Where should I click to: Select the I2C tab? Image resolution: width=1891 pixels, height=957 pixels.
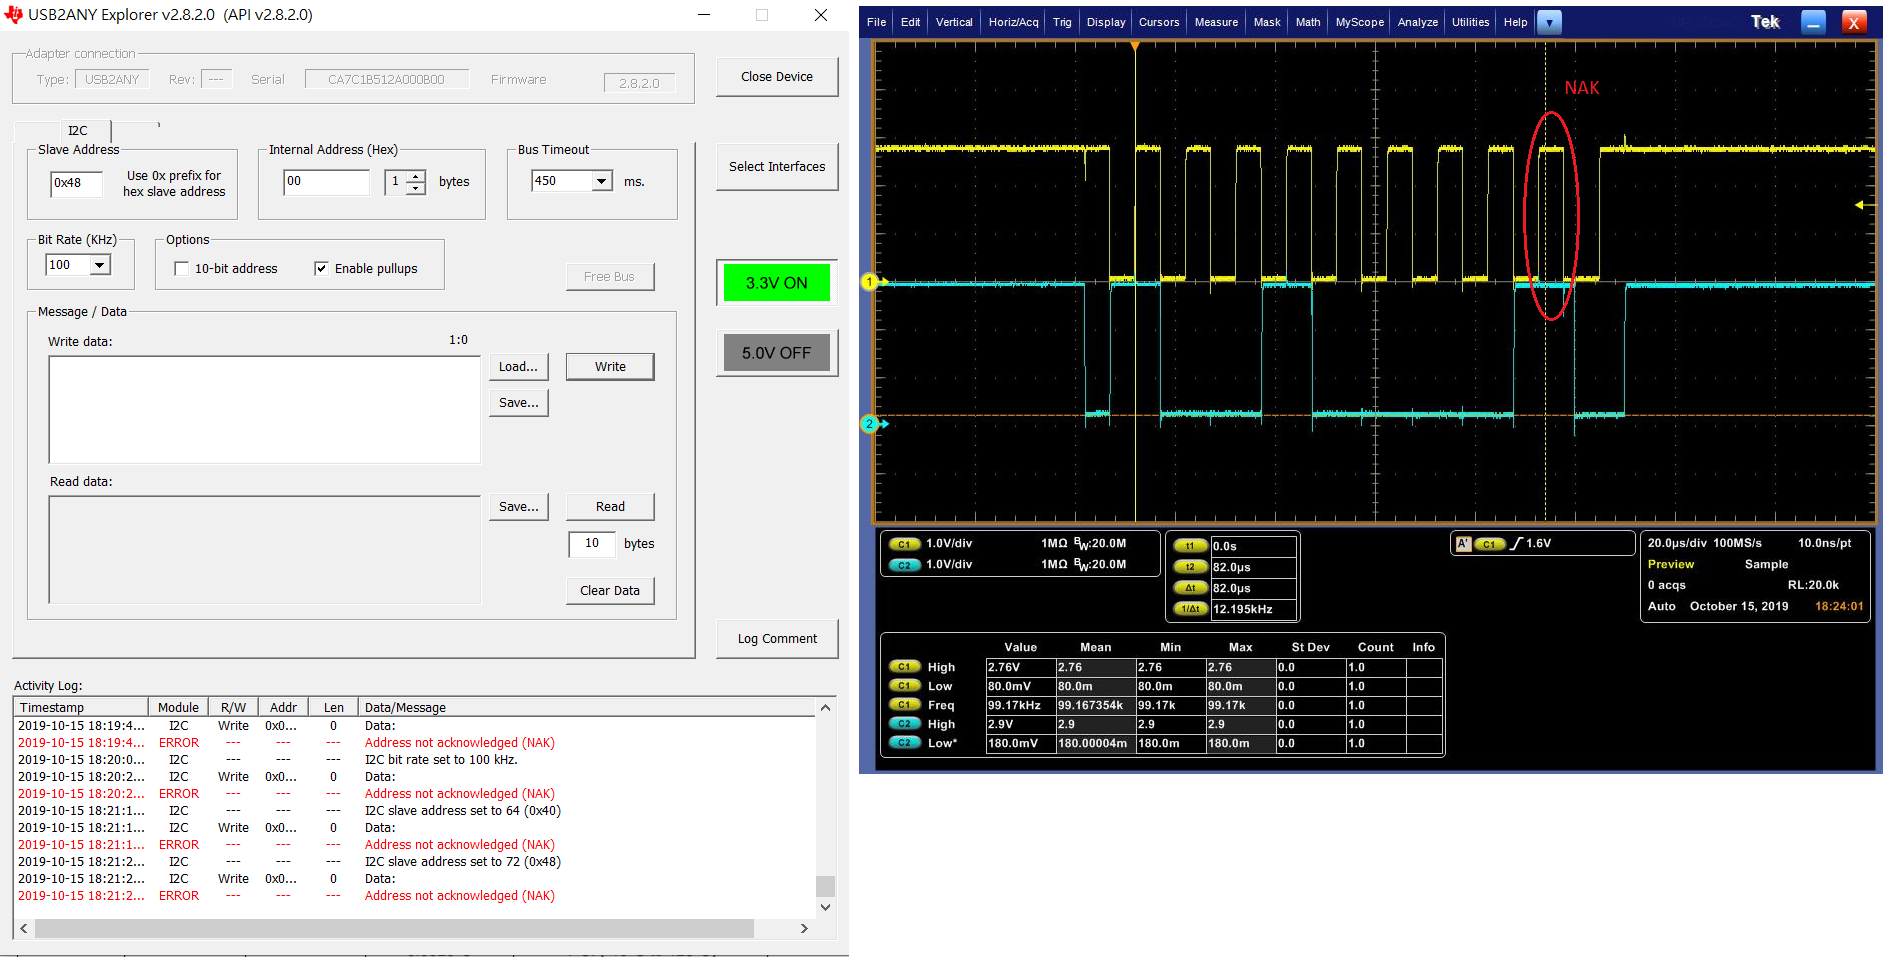[77, 131]
